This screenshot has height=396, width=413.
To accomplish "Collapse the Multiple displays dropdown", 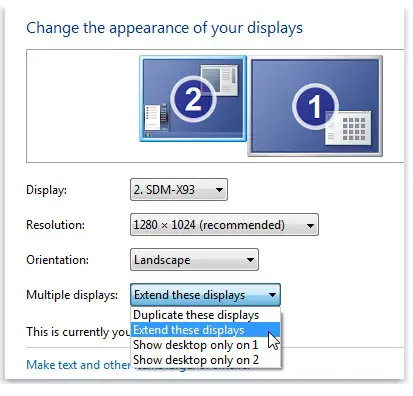I will click(205, 295).
